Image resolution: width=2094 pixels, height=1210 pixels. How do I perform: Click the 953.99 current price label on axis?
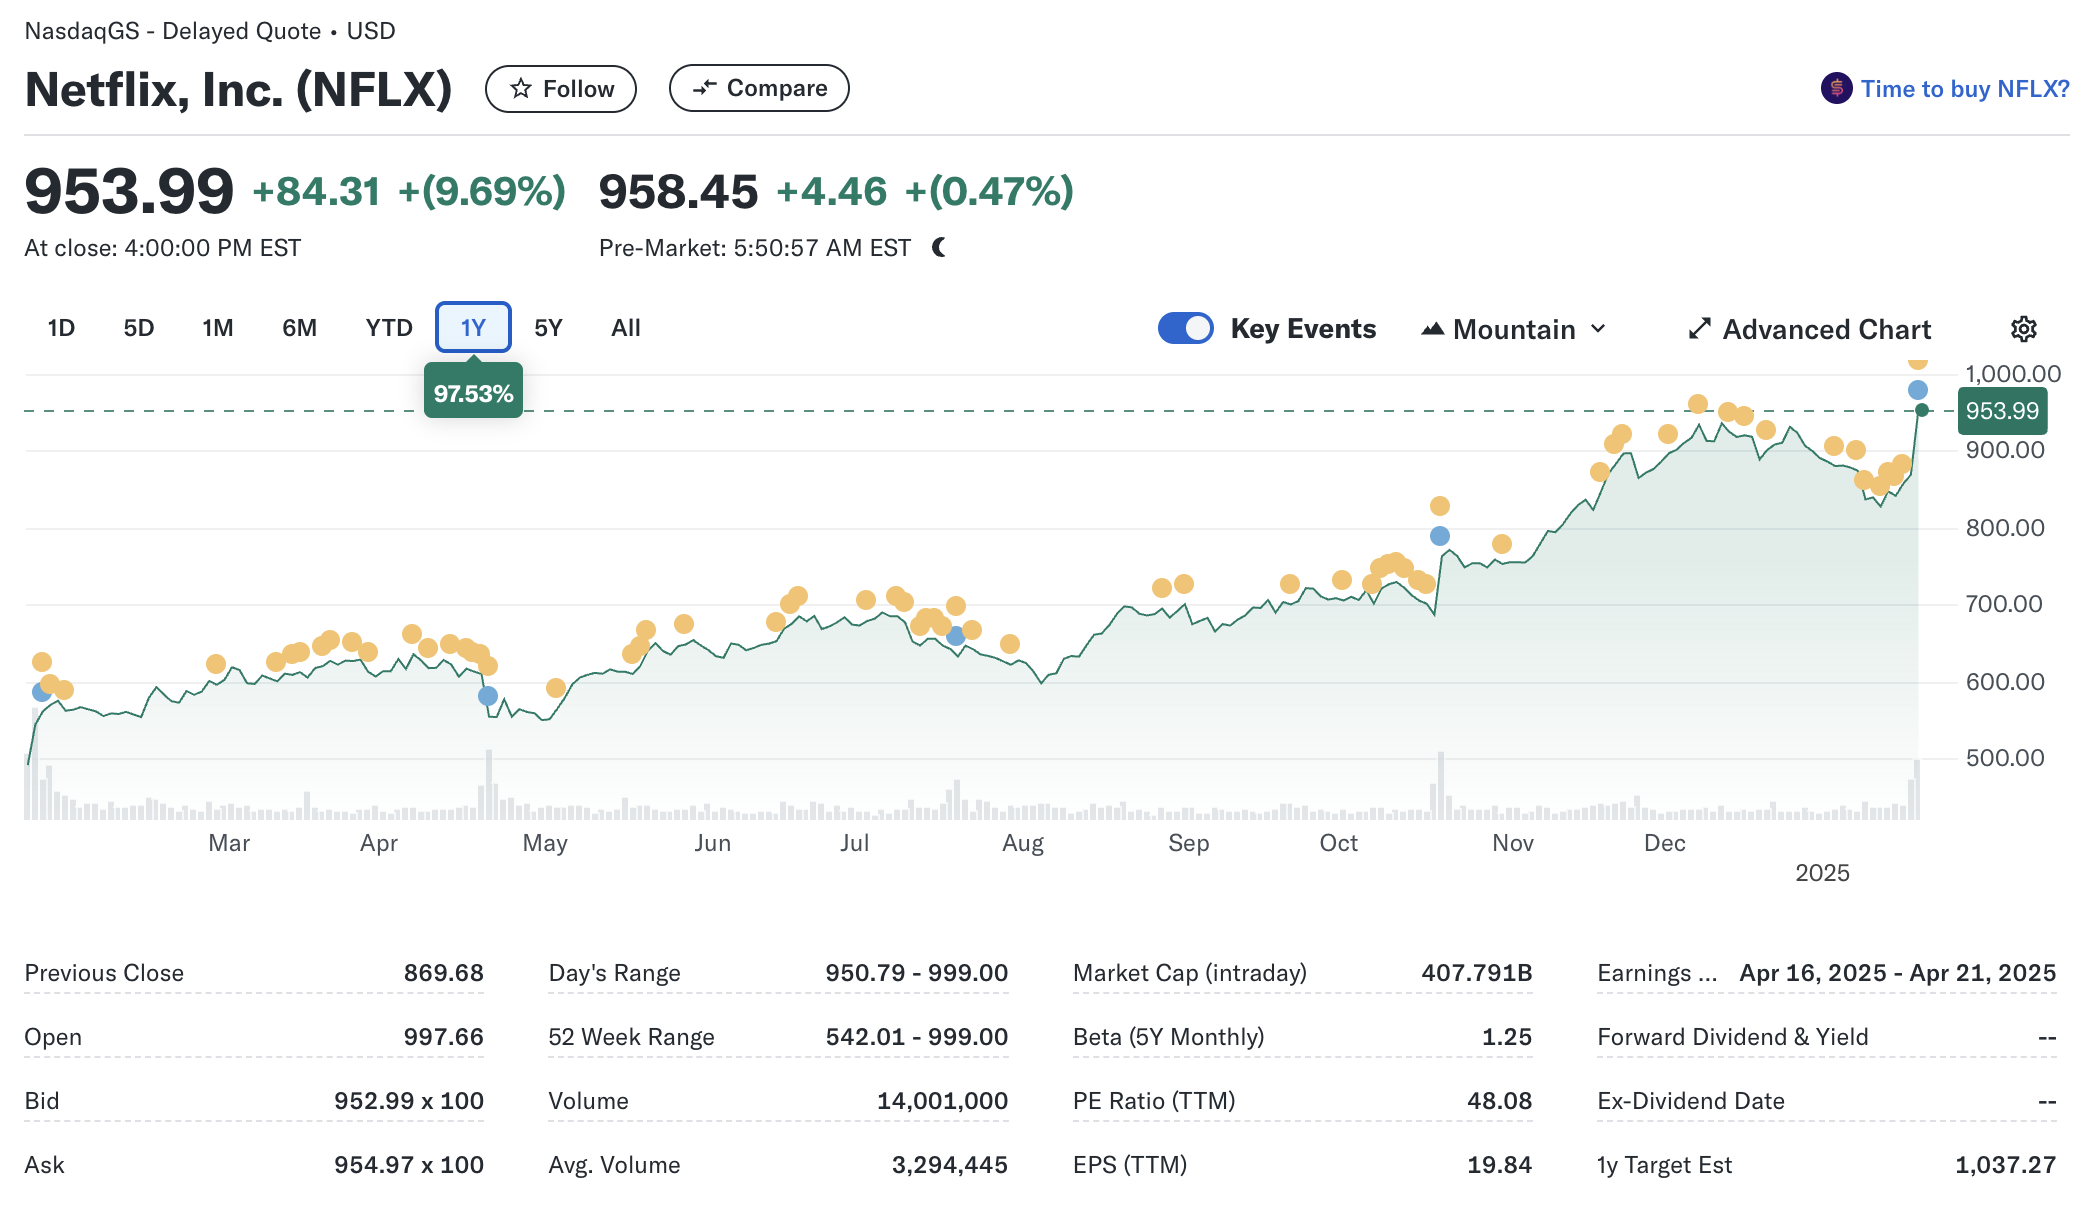coord(2001,411)
